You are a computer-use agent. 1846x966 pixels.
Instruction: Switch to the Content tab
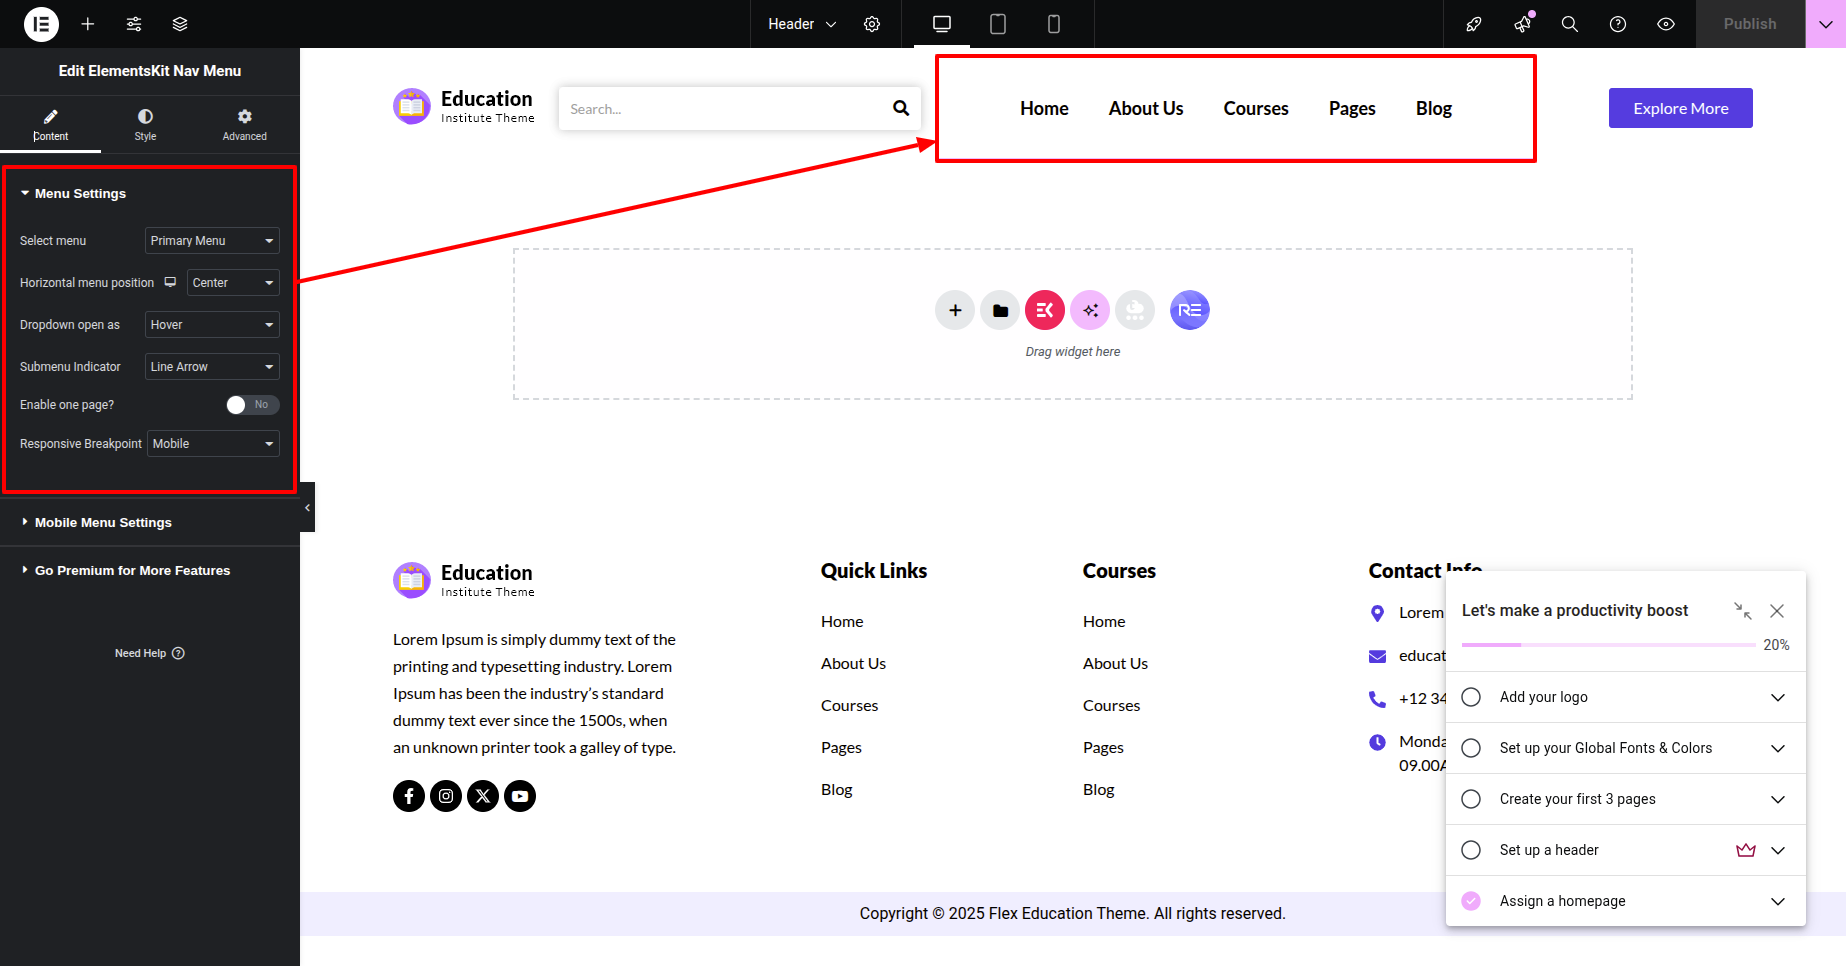pyautogui.click(x=50, y=125)
